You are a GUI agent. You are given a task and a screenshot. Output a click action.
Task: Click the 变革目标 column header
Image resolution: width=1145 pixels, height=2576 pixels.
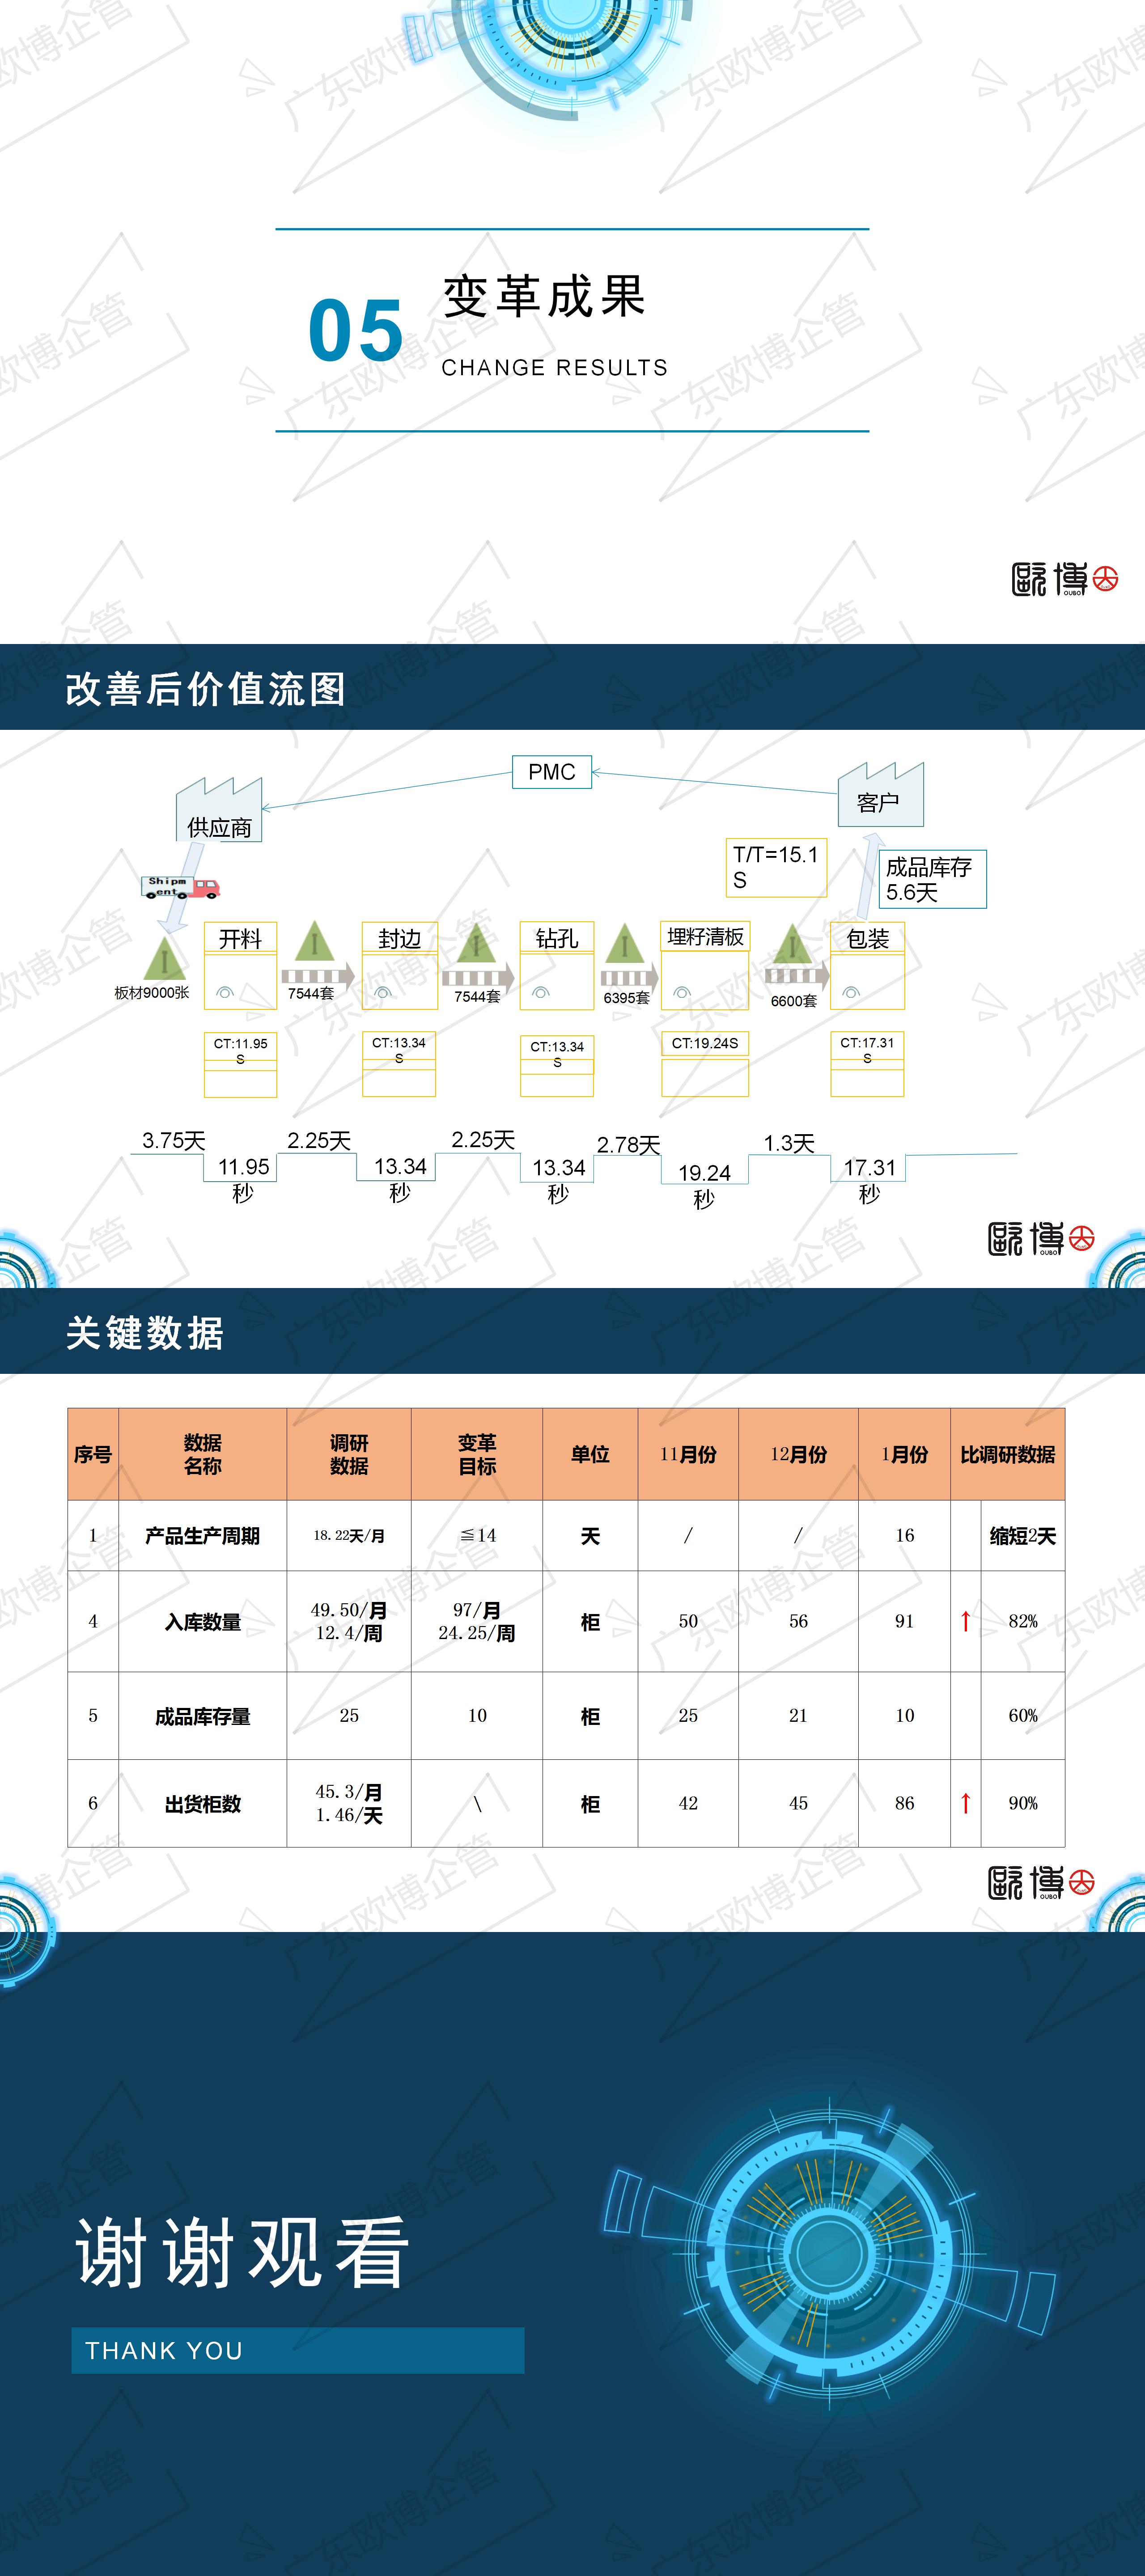tap(477, 1454)
